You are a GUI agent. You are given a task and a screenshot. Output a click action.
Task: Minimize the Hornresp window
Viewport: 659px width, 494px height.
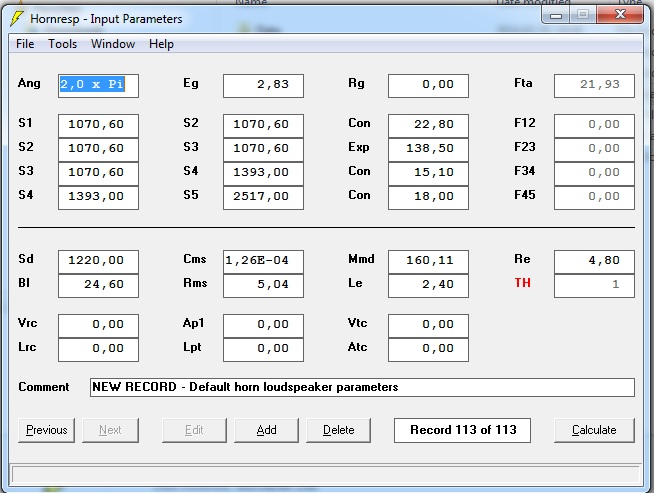coord(556,16)
